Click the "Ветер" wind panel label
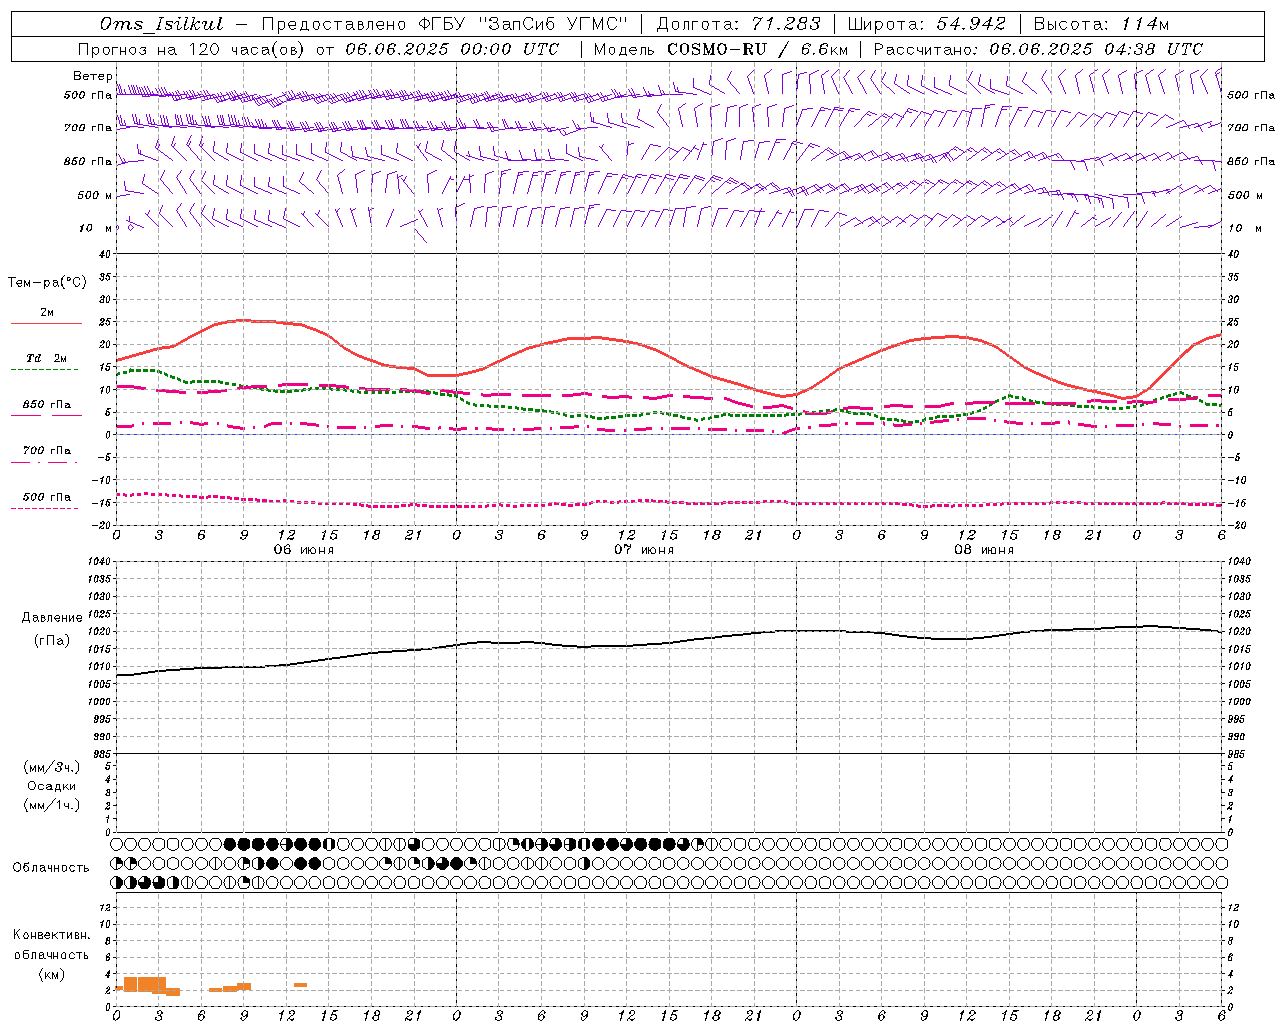1280x1024 pixels. (92, 76)
